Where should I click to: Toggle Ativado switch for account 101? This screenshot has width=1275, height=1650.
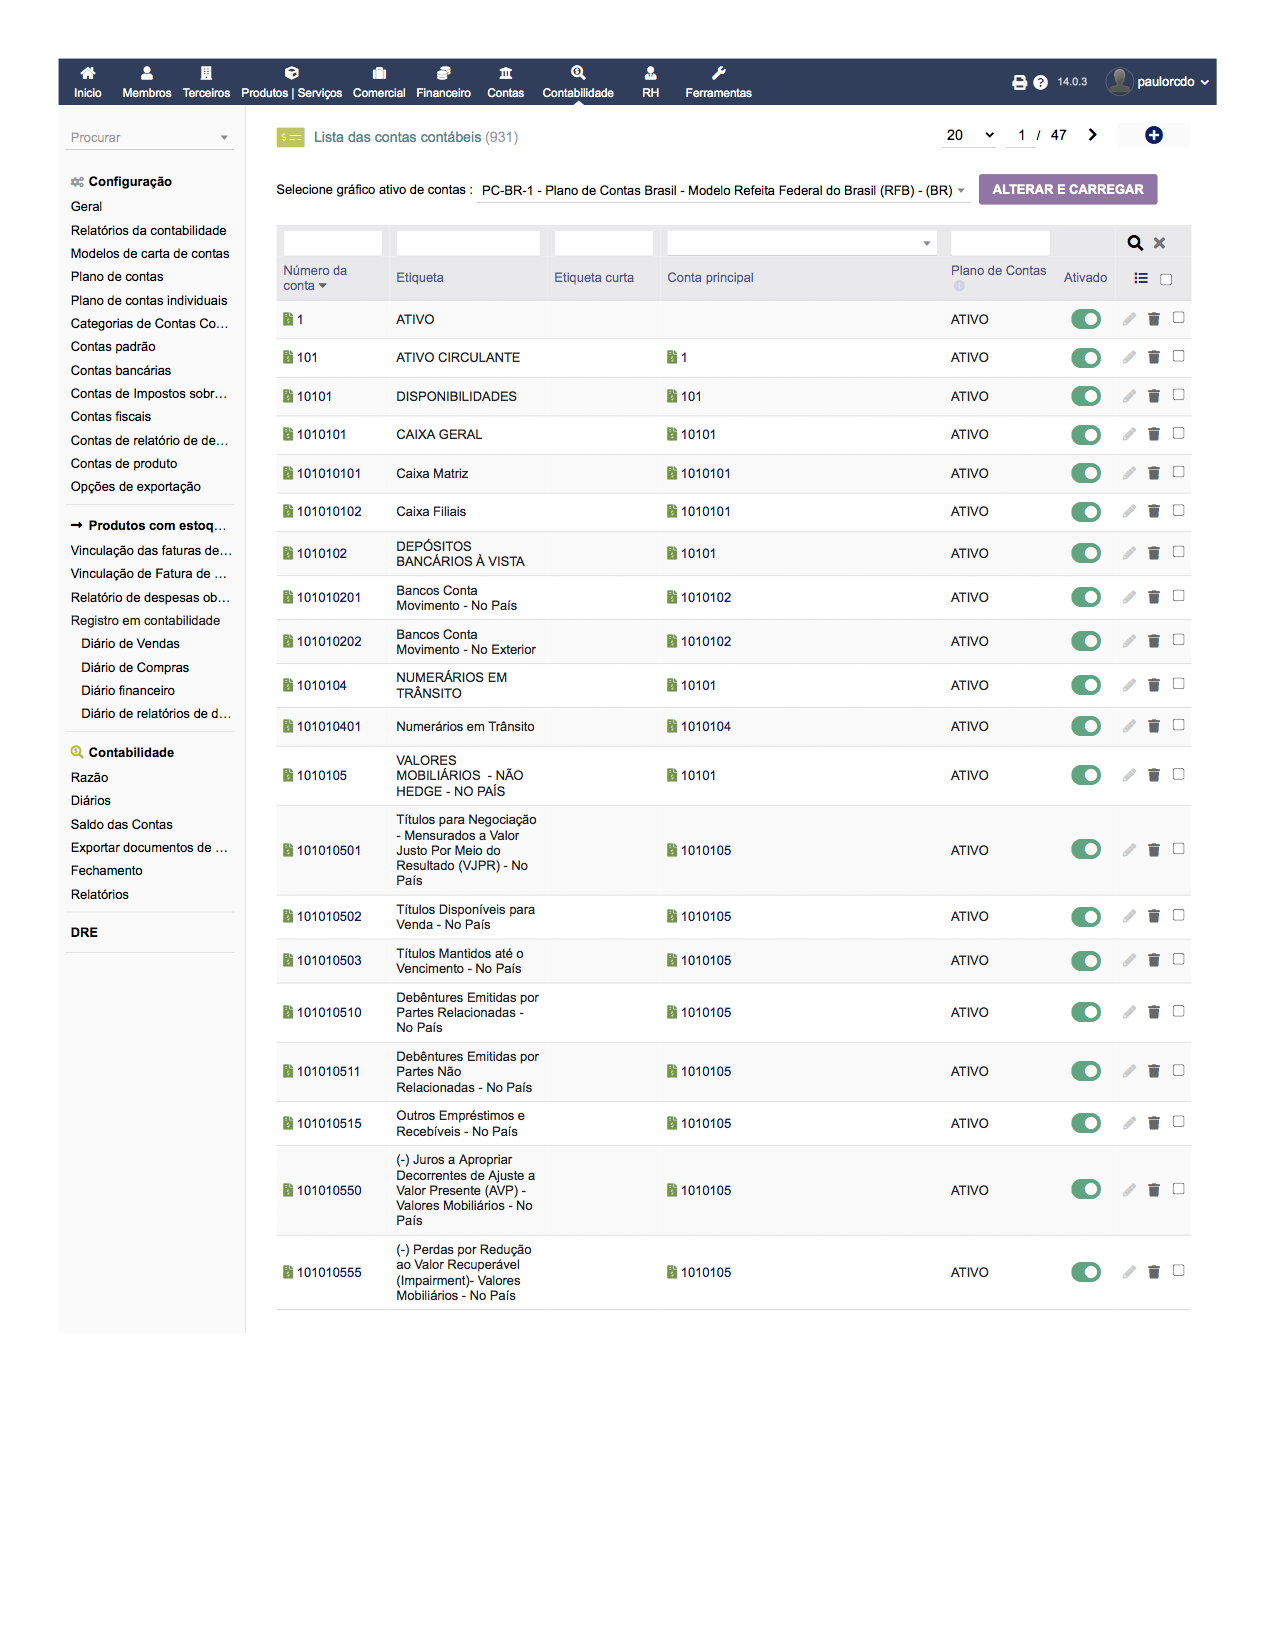click(x=1085, y=358)
